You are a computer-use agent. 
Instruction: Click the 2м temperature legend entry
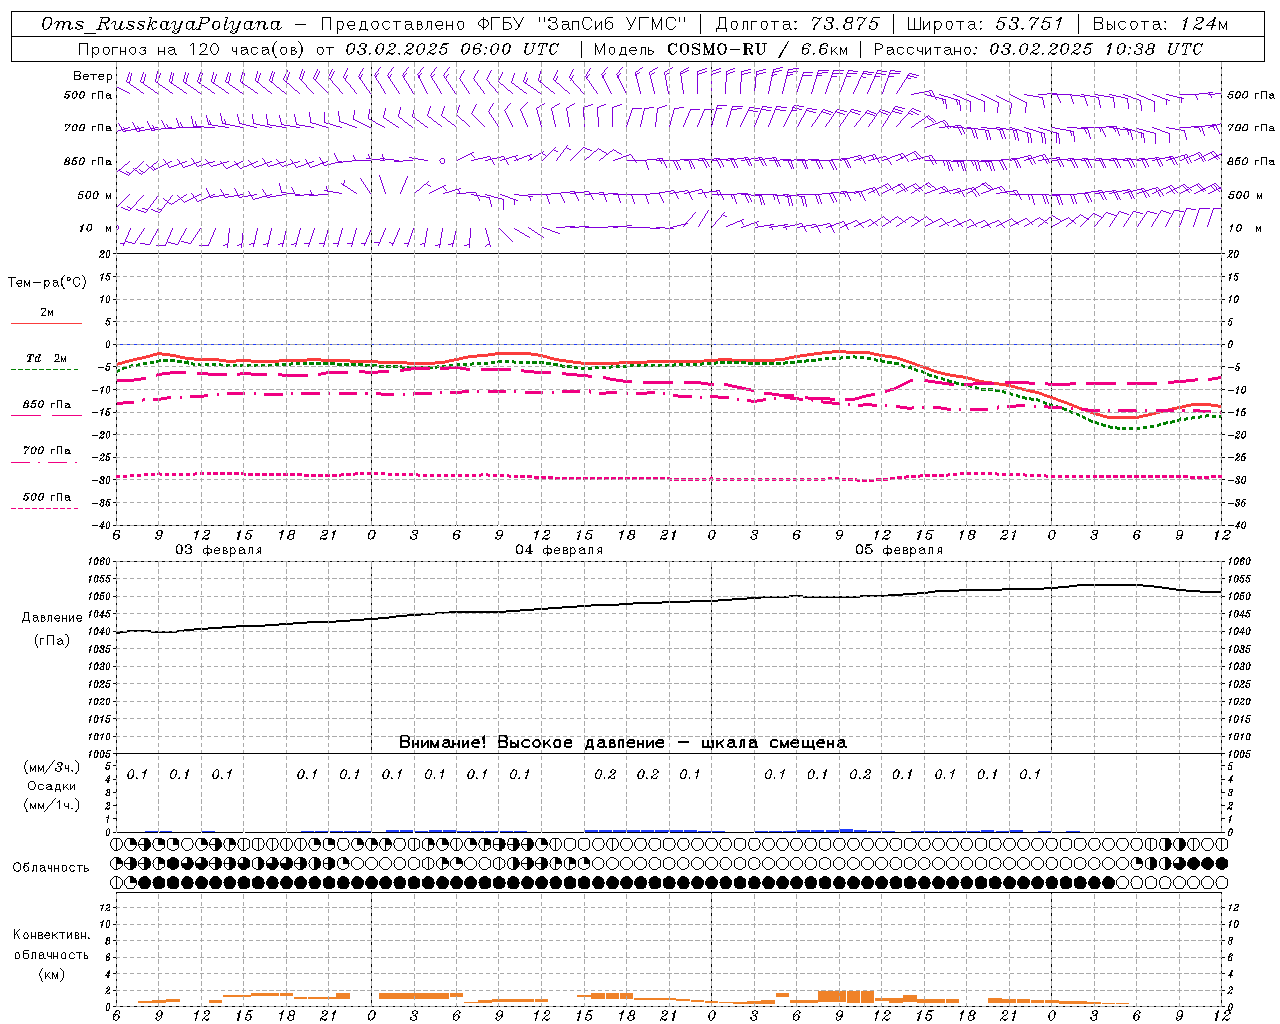click(x=47, y=312)
